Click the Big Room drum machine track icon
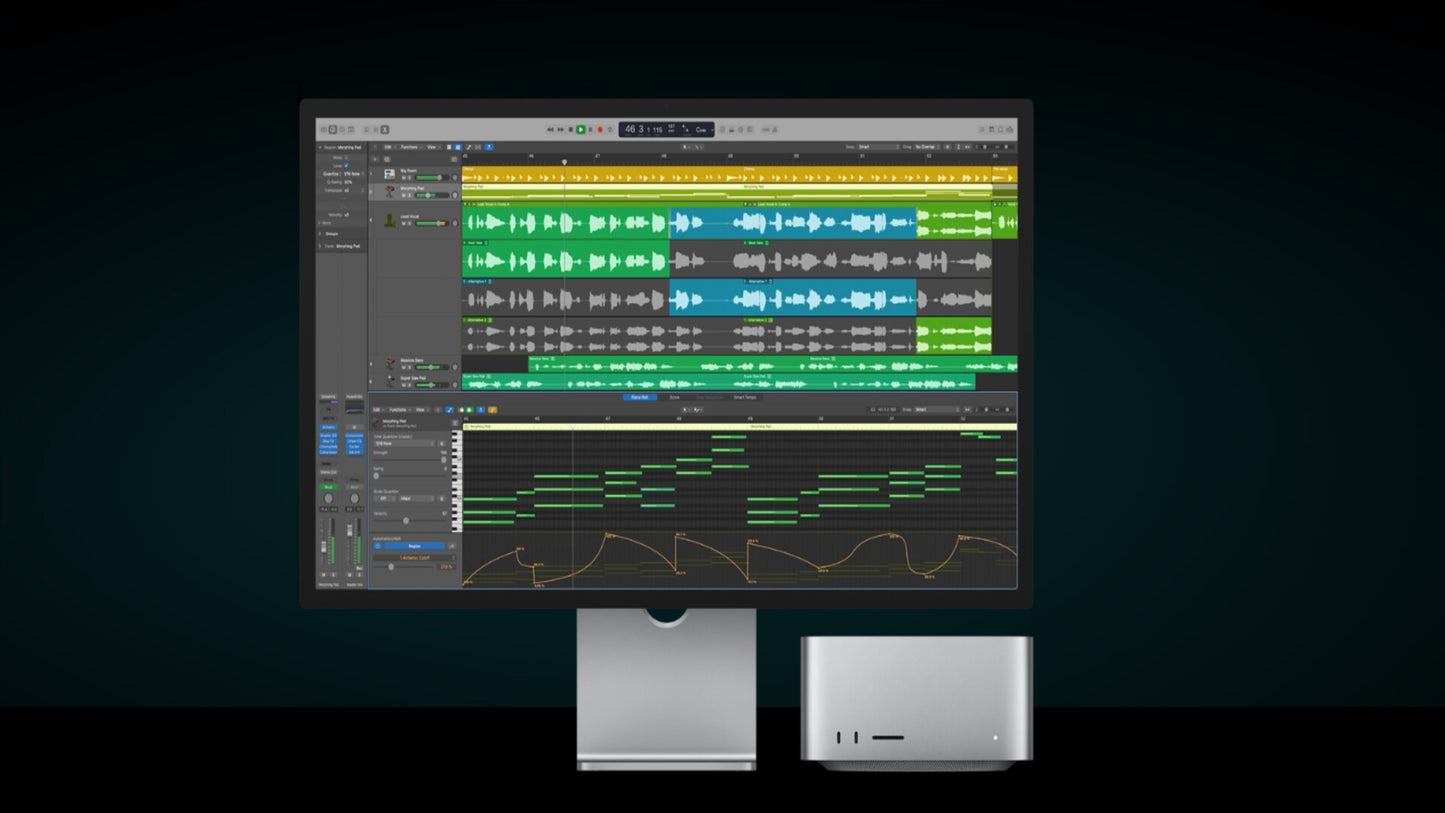Image resolution: width=1445 pixels, height=813 pixels. (x=389, y=174)
